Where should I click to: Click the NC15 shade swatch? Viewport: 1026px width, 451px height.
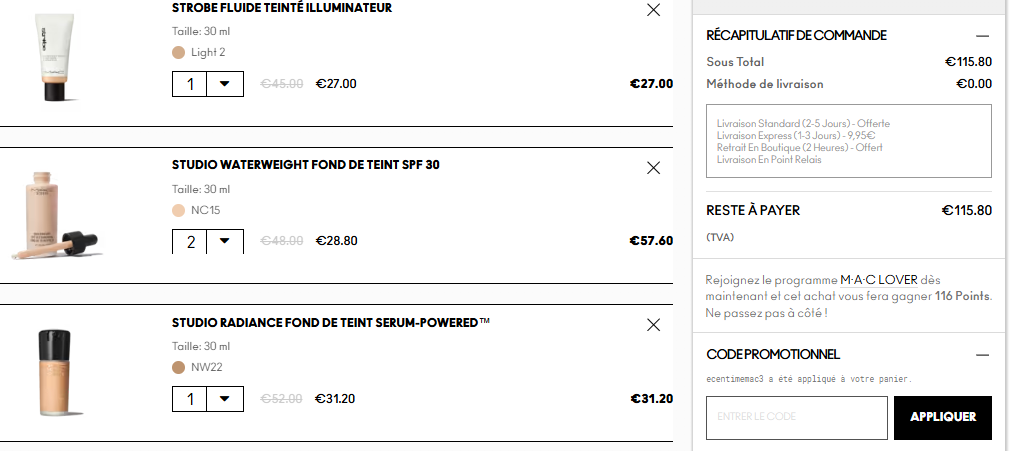pos(179,210)
